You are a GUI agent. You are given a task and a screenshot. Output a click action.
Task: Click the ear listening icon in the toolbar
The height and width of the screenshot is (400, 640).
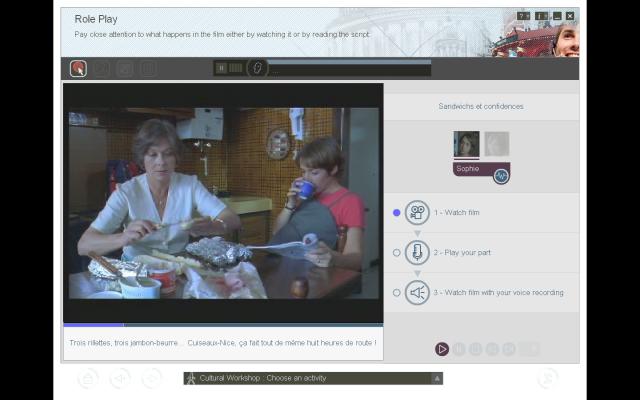(257, 68)
